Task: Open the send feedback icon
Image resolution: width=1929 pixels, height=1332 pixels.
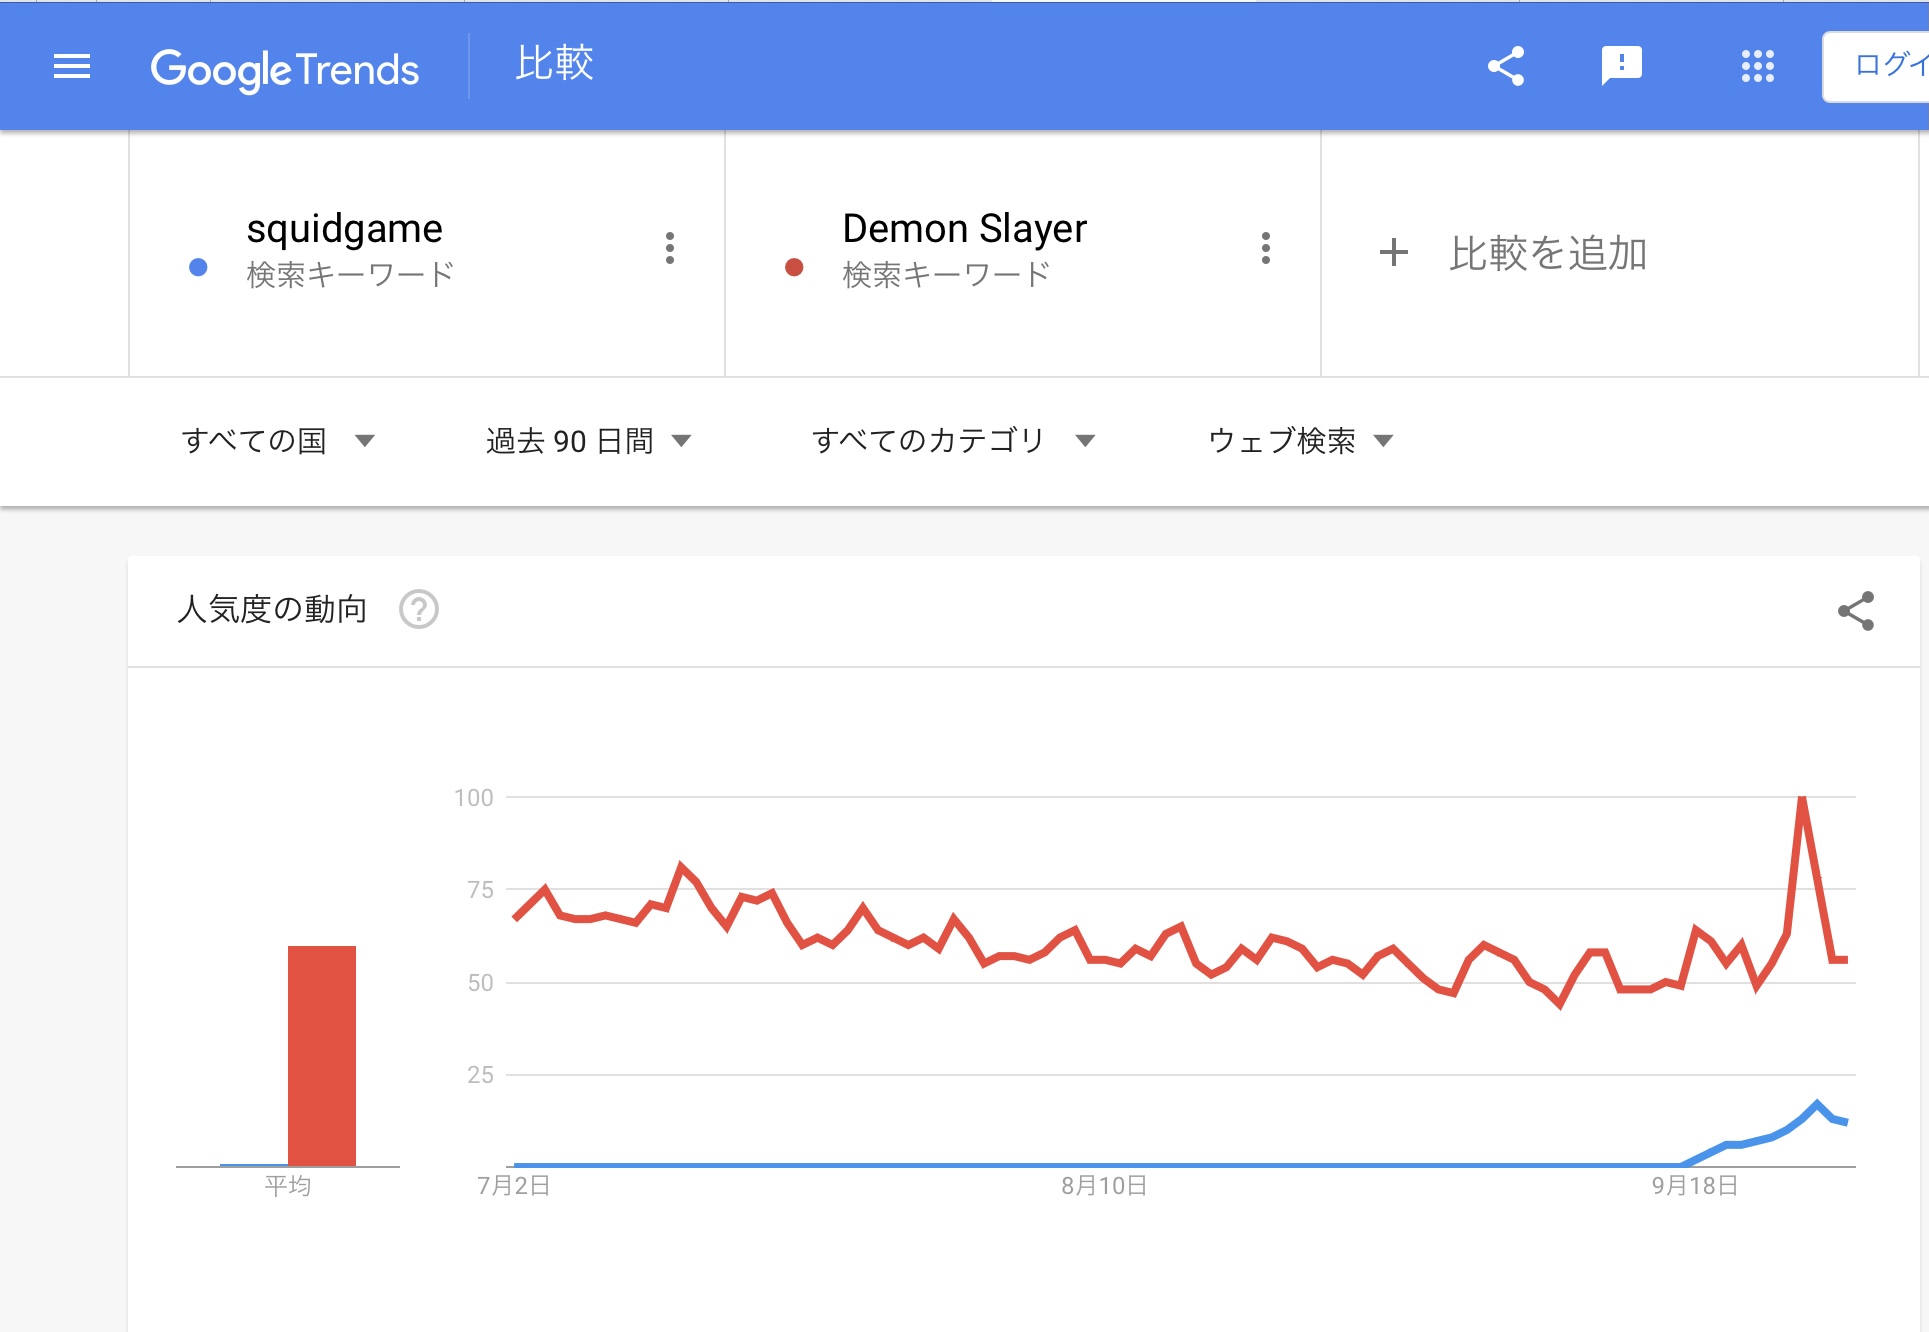Action: point(1621,67)
